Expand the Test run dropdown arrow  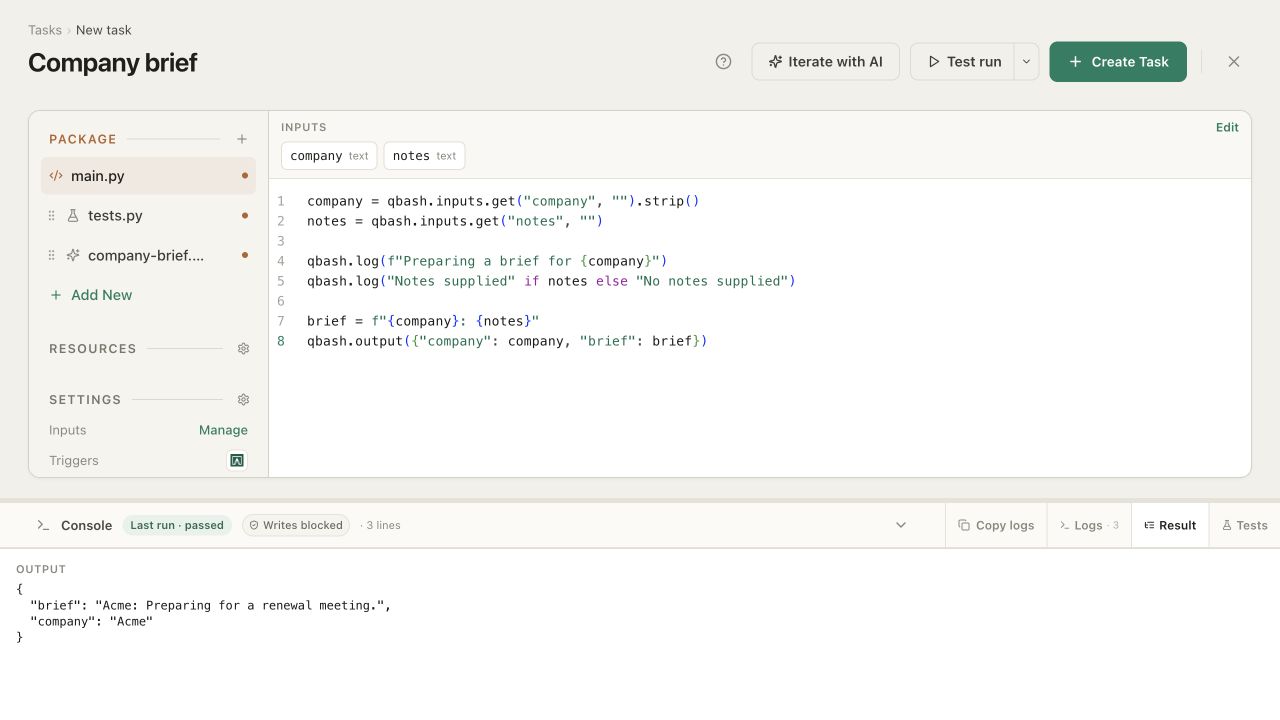pyautogui.click(x=1026, y=62)
